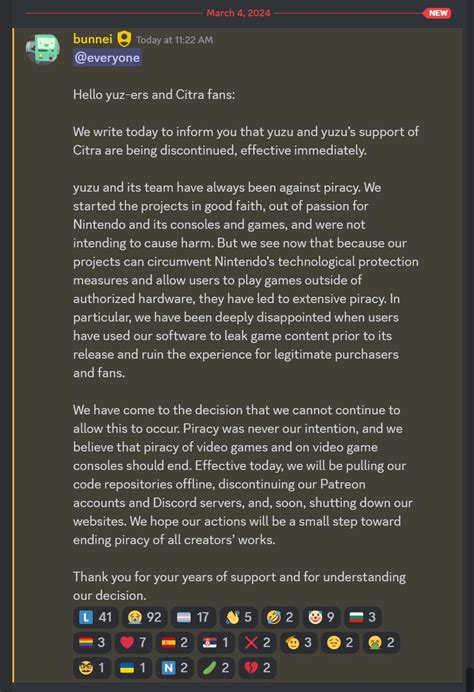
Task: Toggle the pickle reaction
Action: 216,667
